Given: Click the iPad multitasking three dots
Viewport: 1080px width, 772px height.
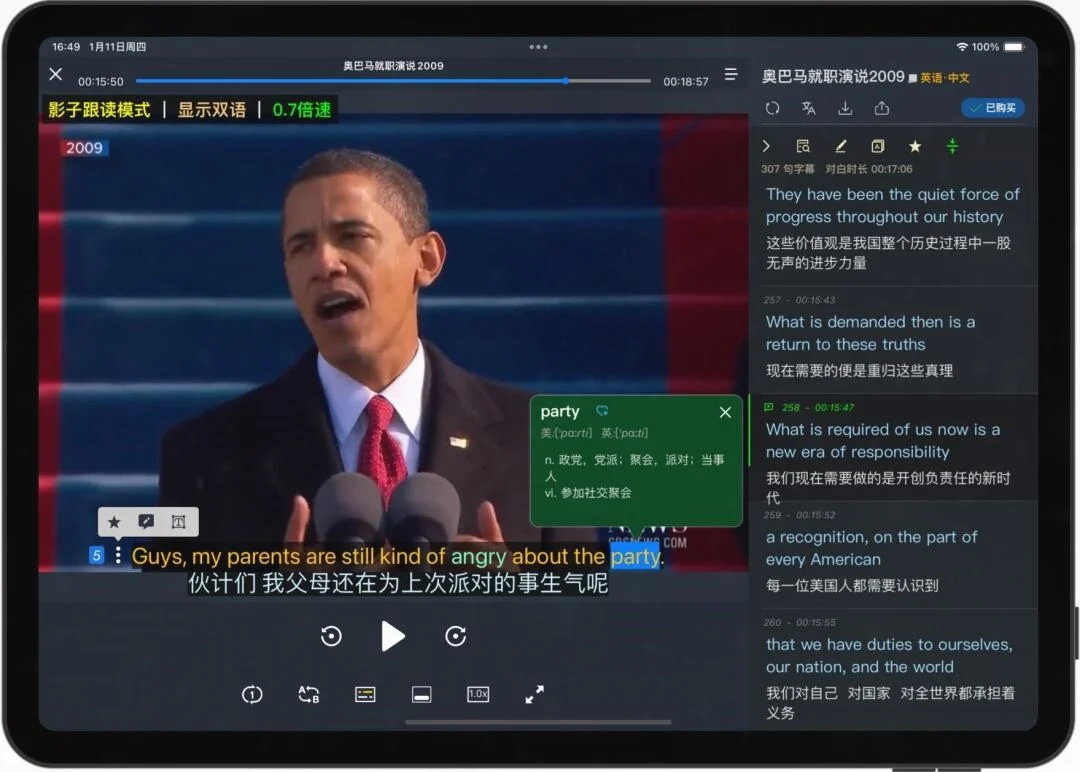Looking at the screenshot, I should pyautogui.click(x=538, y=47).
